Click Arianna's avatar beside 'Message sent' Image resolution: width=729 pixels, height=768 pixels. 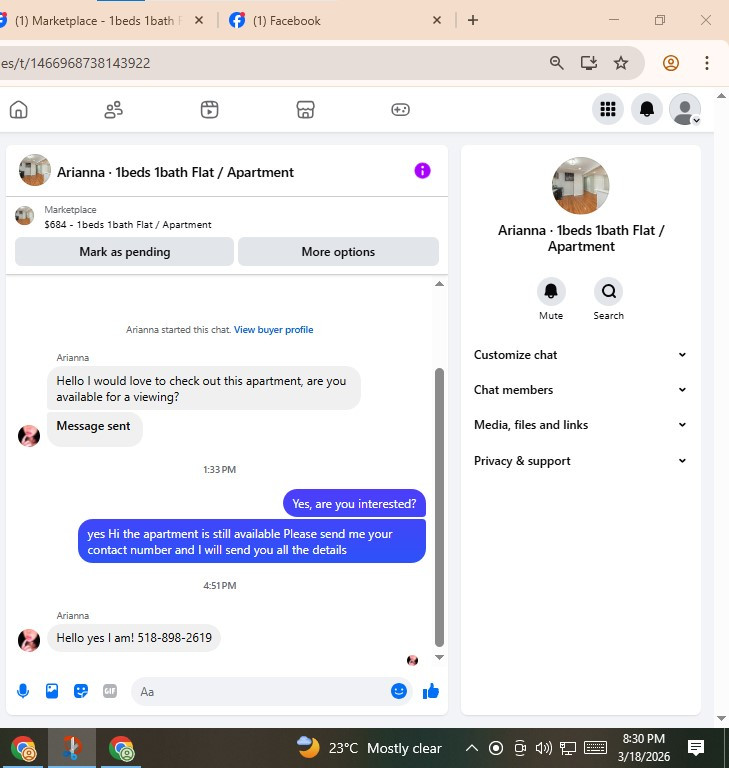28,435
